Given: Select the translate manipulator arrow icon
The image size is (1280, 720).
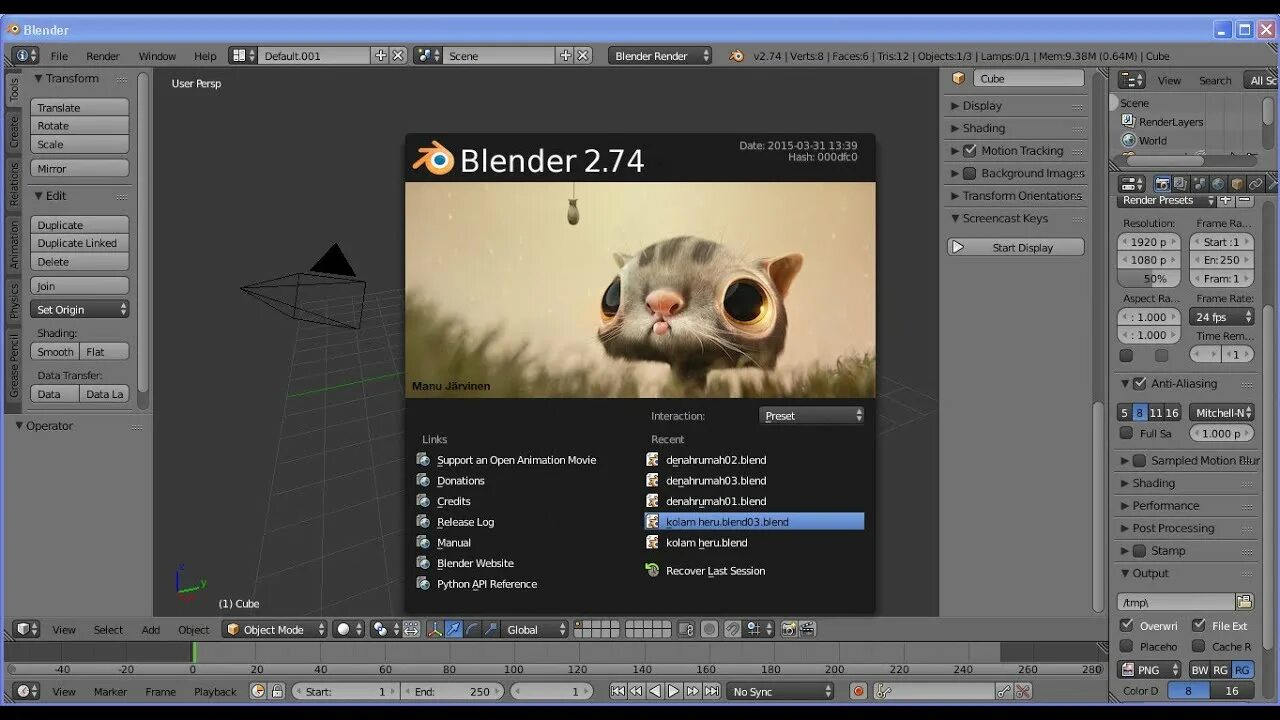Looking at the screenshot, I should [x=453, y=629].
